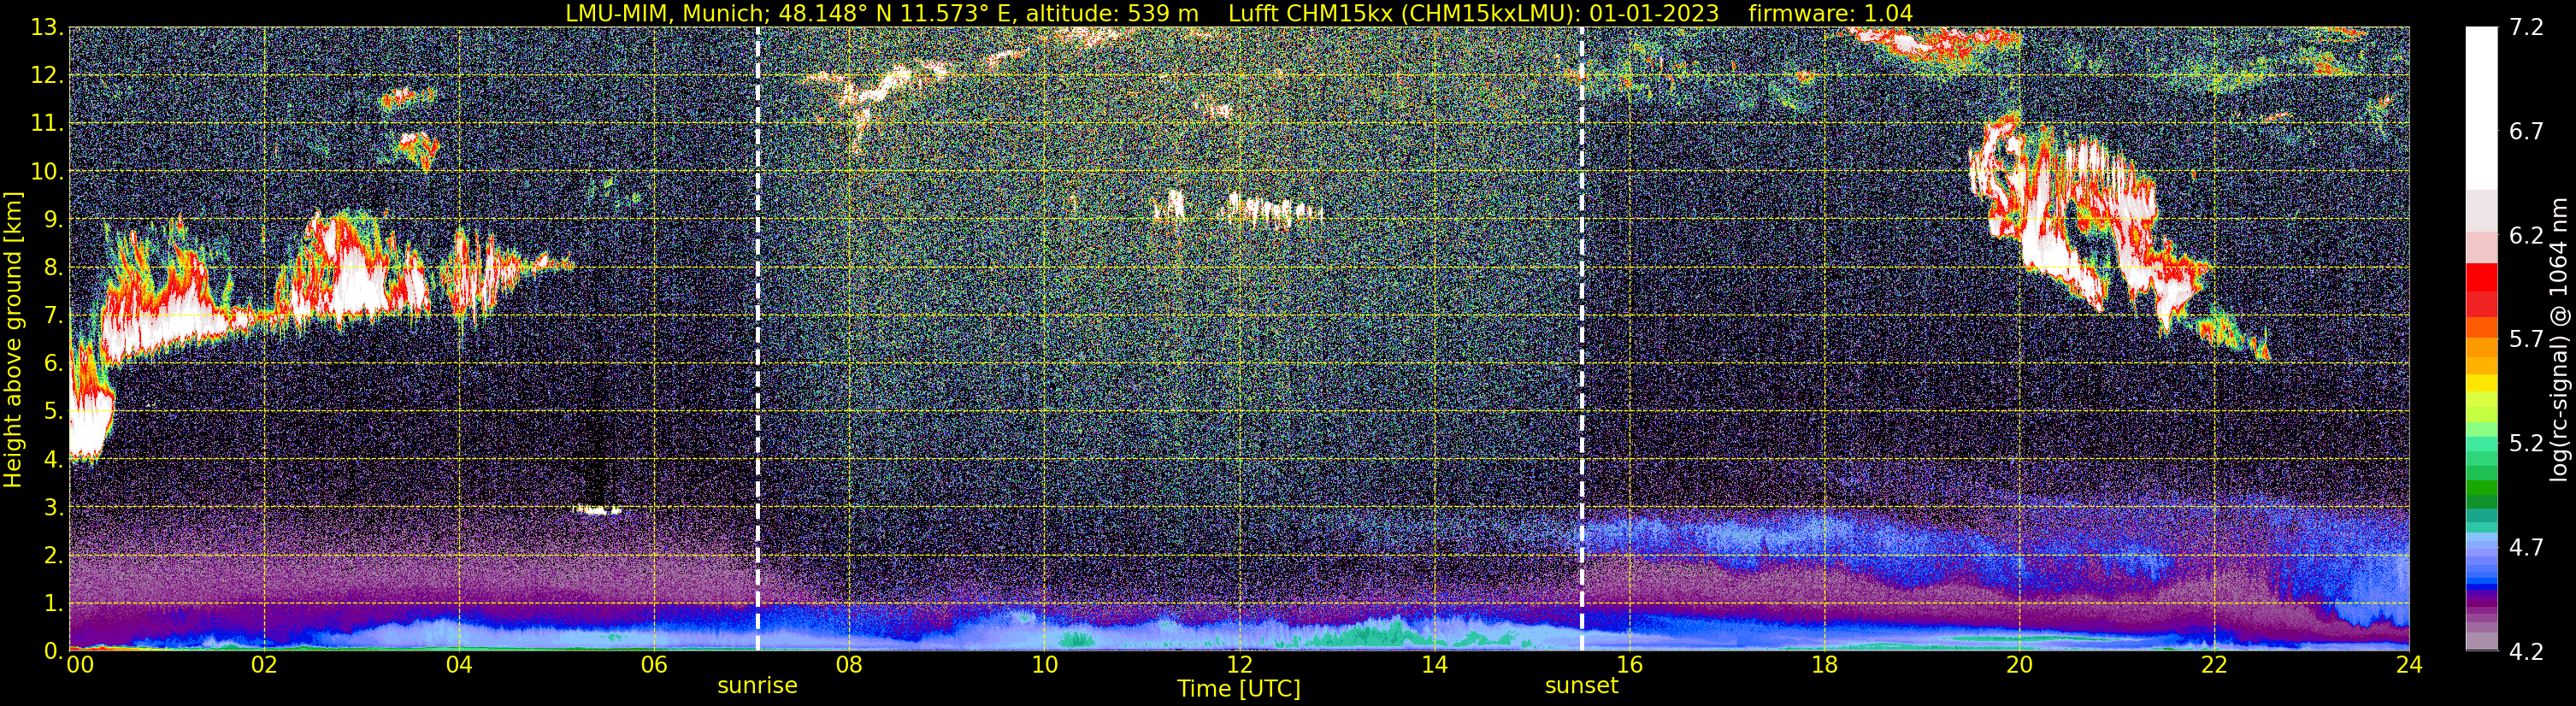Select the 'sunset' label below the time axis
The width and height of the screenshot is (2576, 706).
click(x=1581, y=686)
